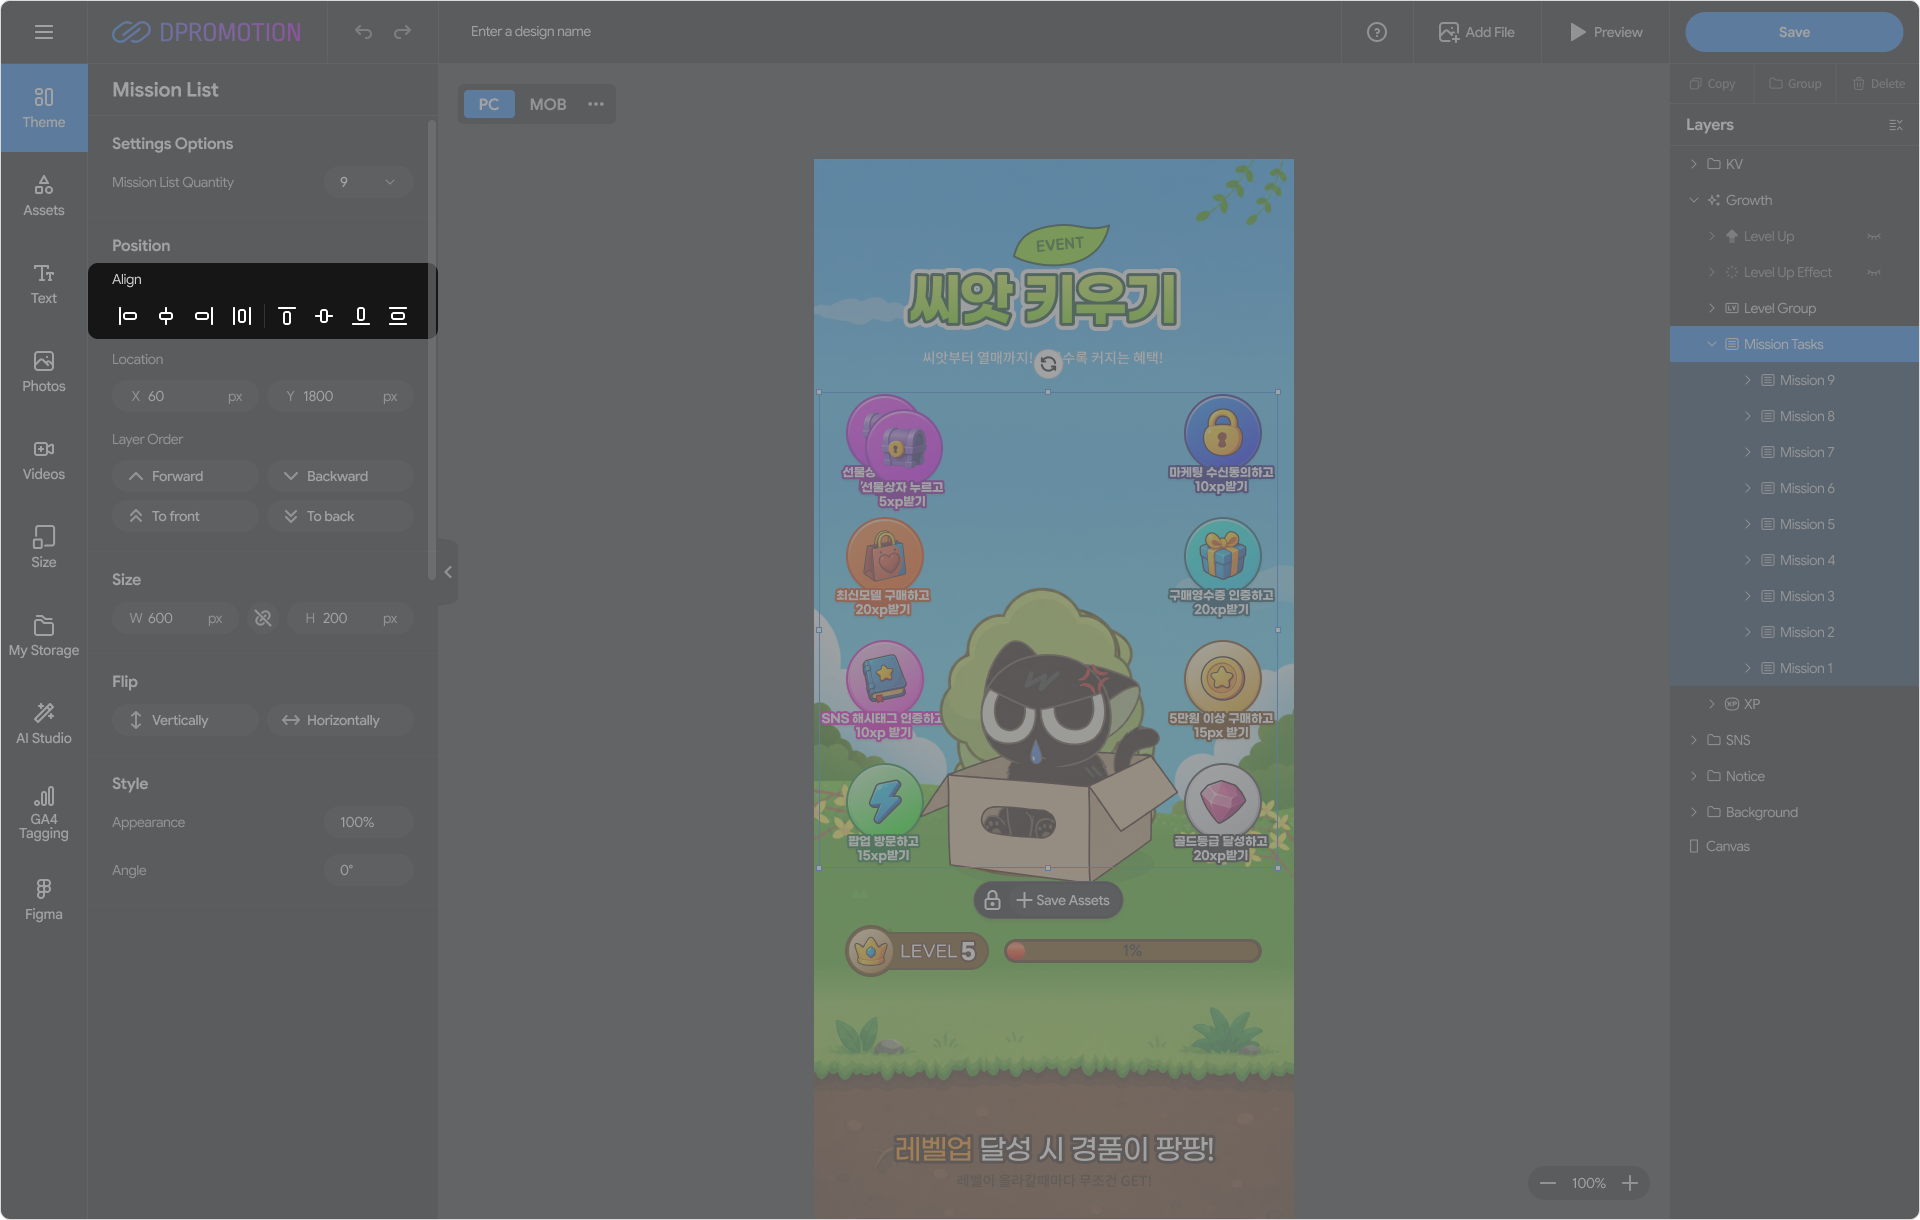Align layer to the right edge

tap(204, 316)
